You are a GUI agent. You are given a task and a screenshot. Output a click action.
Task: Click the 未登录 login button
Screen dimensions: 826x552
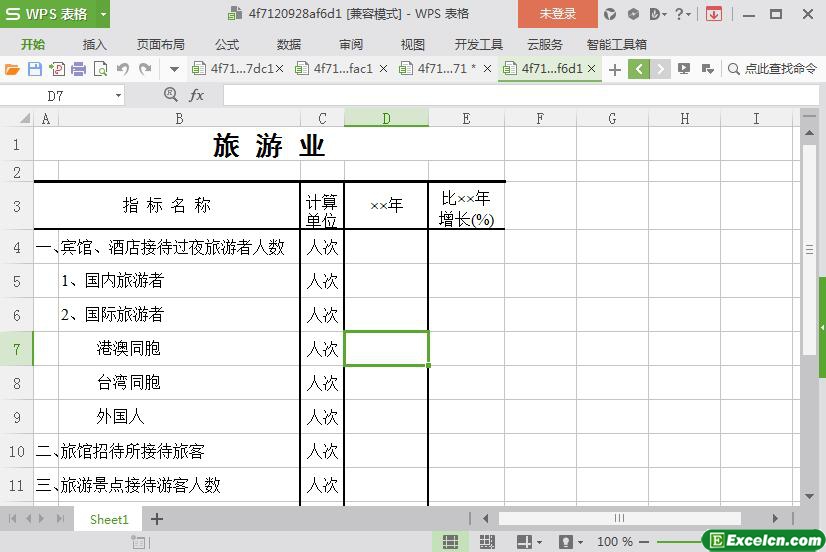[x=557, y=14]
